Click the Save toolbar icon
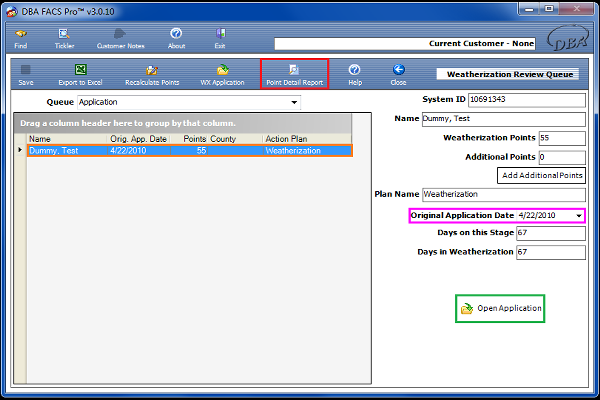The image size is (600, 400). tap(26, 75)
